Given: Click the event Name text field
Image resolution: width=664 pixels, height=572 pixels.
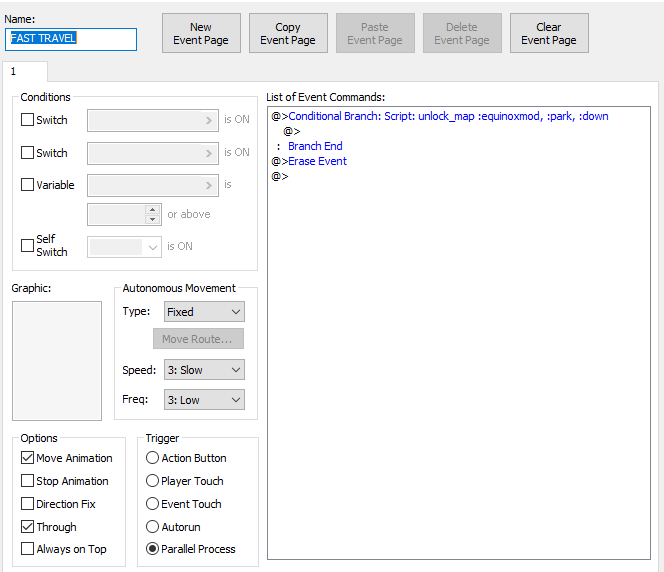Looking at the screenshot, I should tap(71, 38).
